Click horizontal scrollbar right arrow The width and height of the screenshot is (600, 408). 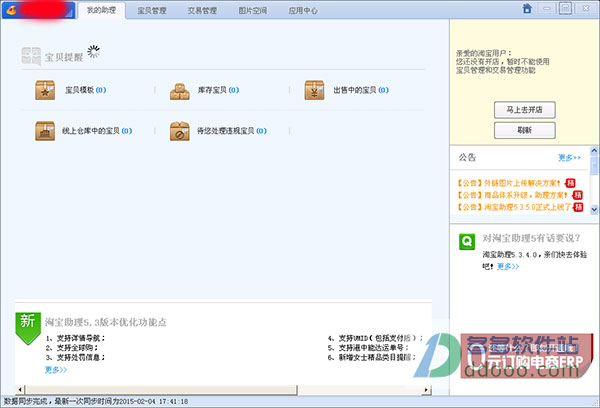[427, 390]
